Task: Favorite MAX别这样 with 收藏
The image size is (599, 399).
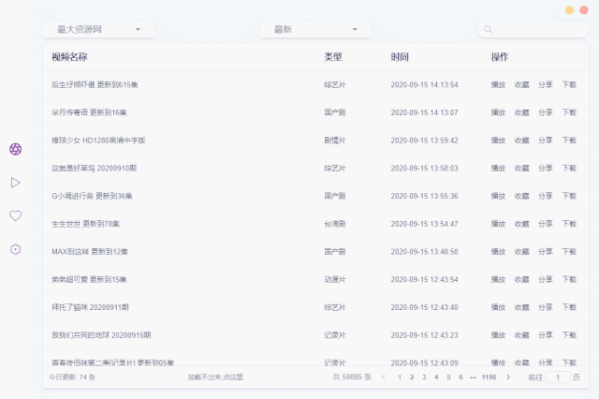Action: [522, 251]
